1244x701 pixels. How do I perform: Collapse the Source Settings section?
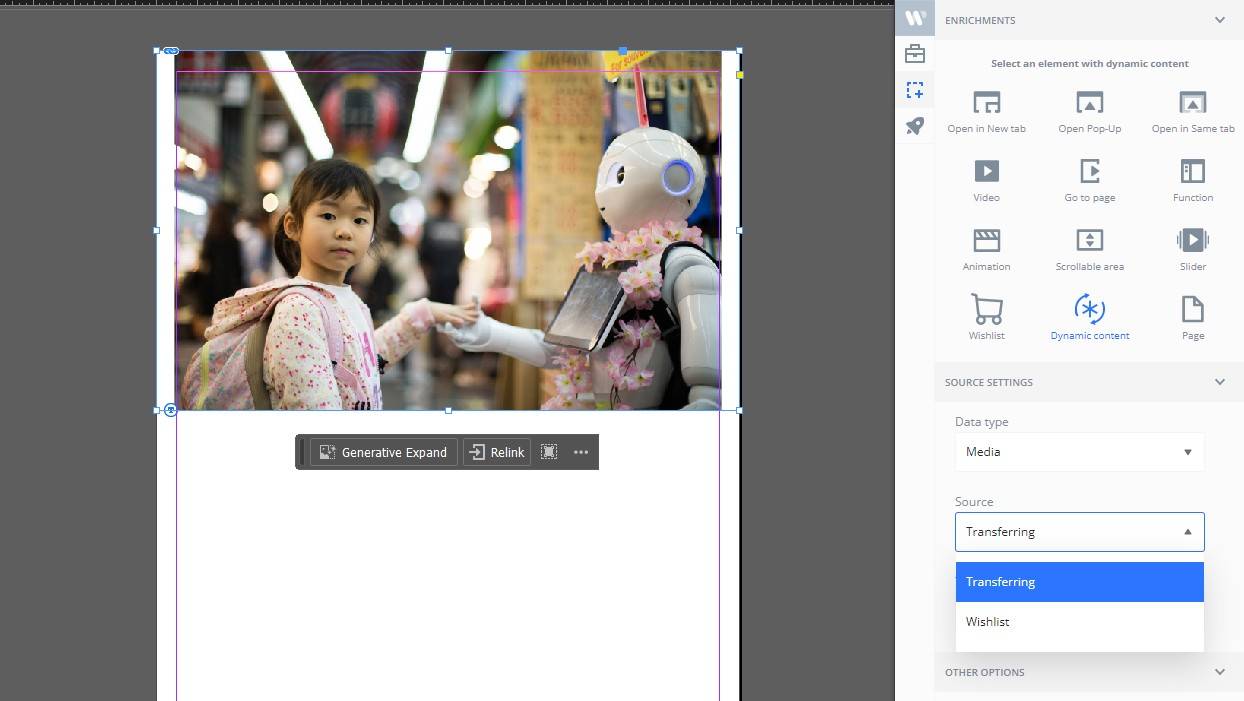[x=1219, y=382]
